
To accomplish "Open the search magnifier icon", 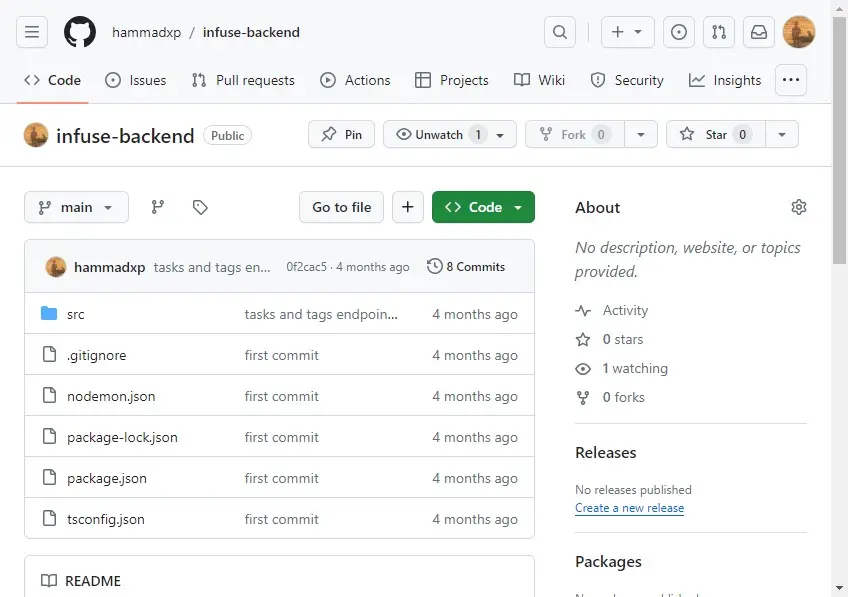I will click(x=560, y=32).
